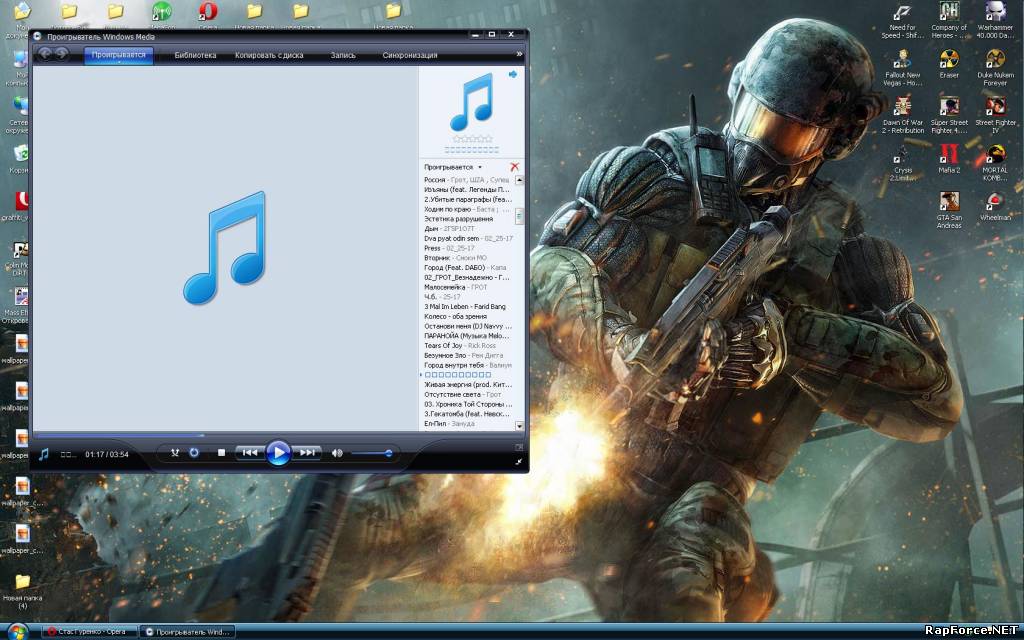Open the Crysis 2 desktop shortcut
1024x640 pixels.
tap(903, 163)
